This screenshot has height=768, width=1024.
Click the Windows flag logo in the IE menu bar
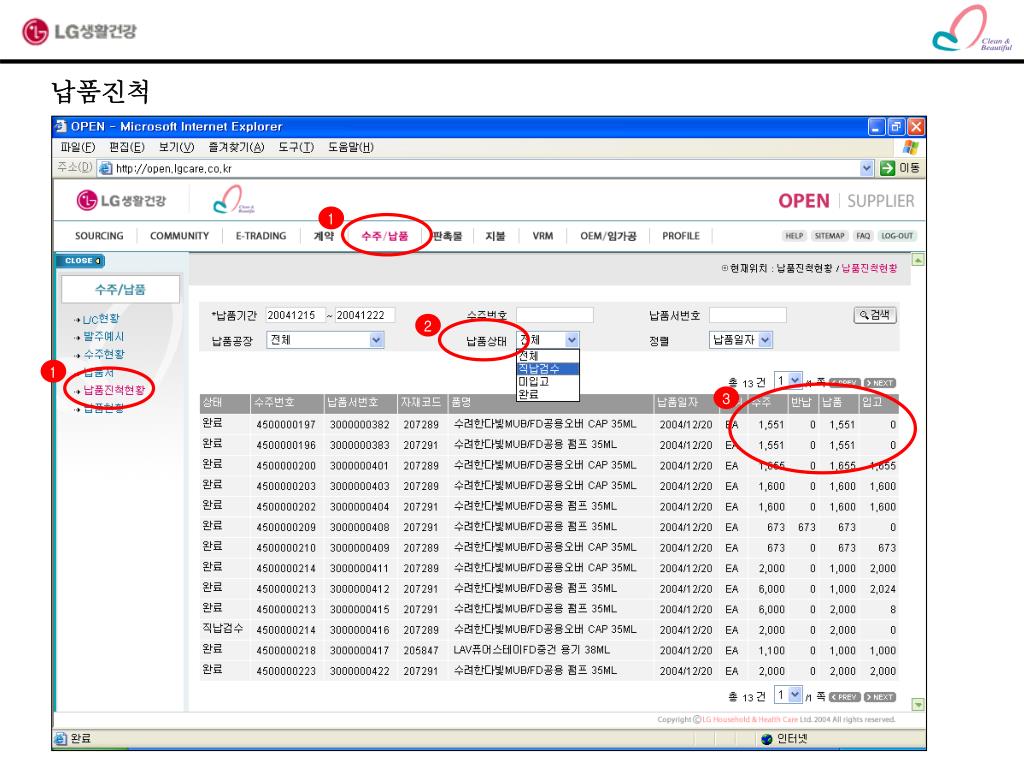[910, 147]
